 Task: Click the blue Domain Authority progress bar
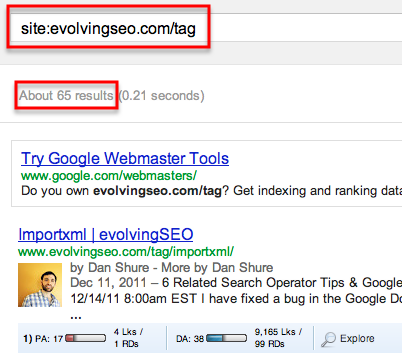(x=227, y=339)
